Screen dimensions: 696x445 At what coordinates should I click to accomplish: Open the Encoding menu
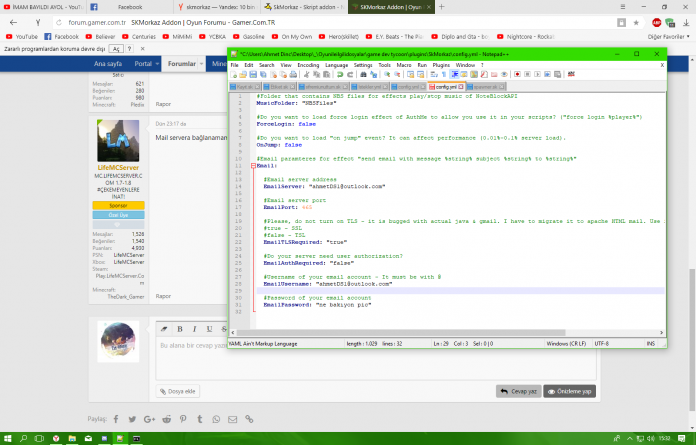click(x=308, y=65)
